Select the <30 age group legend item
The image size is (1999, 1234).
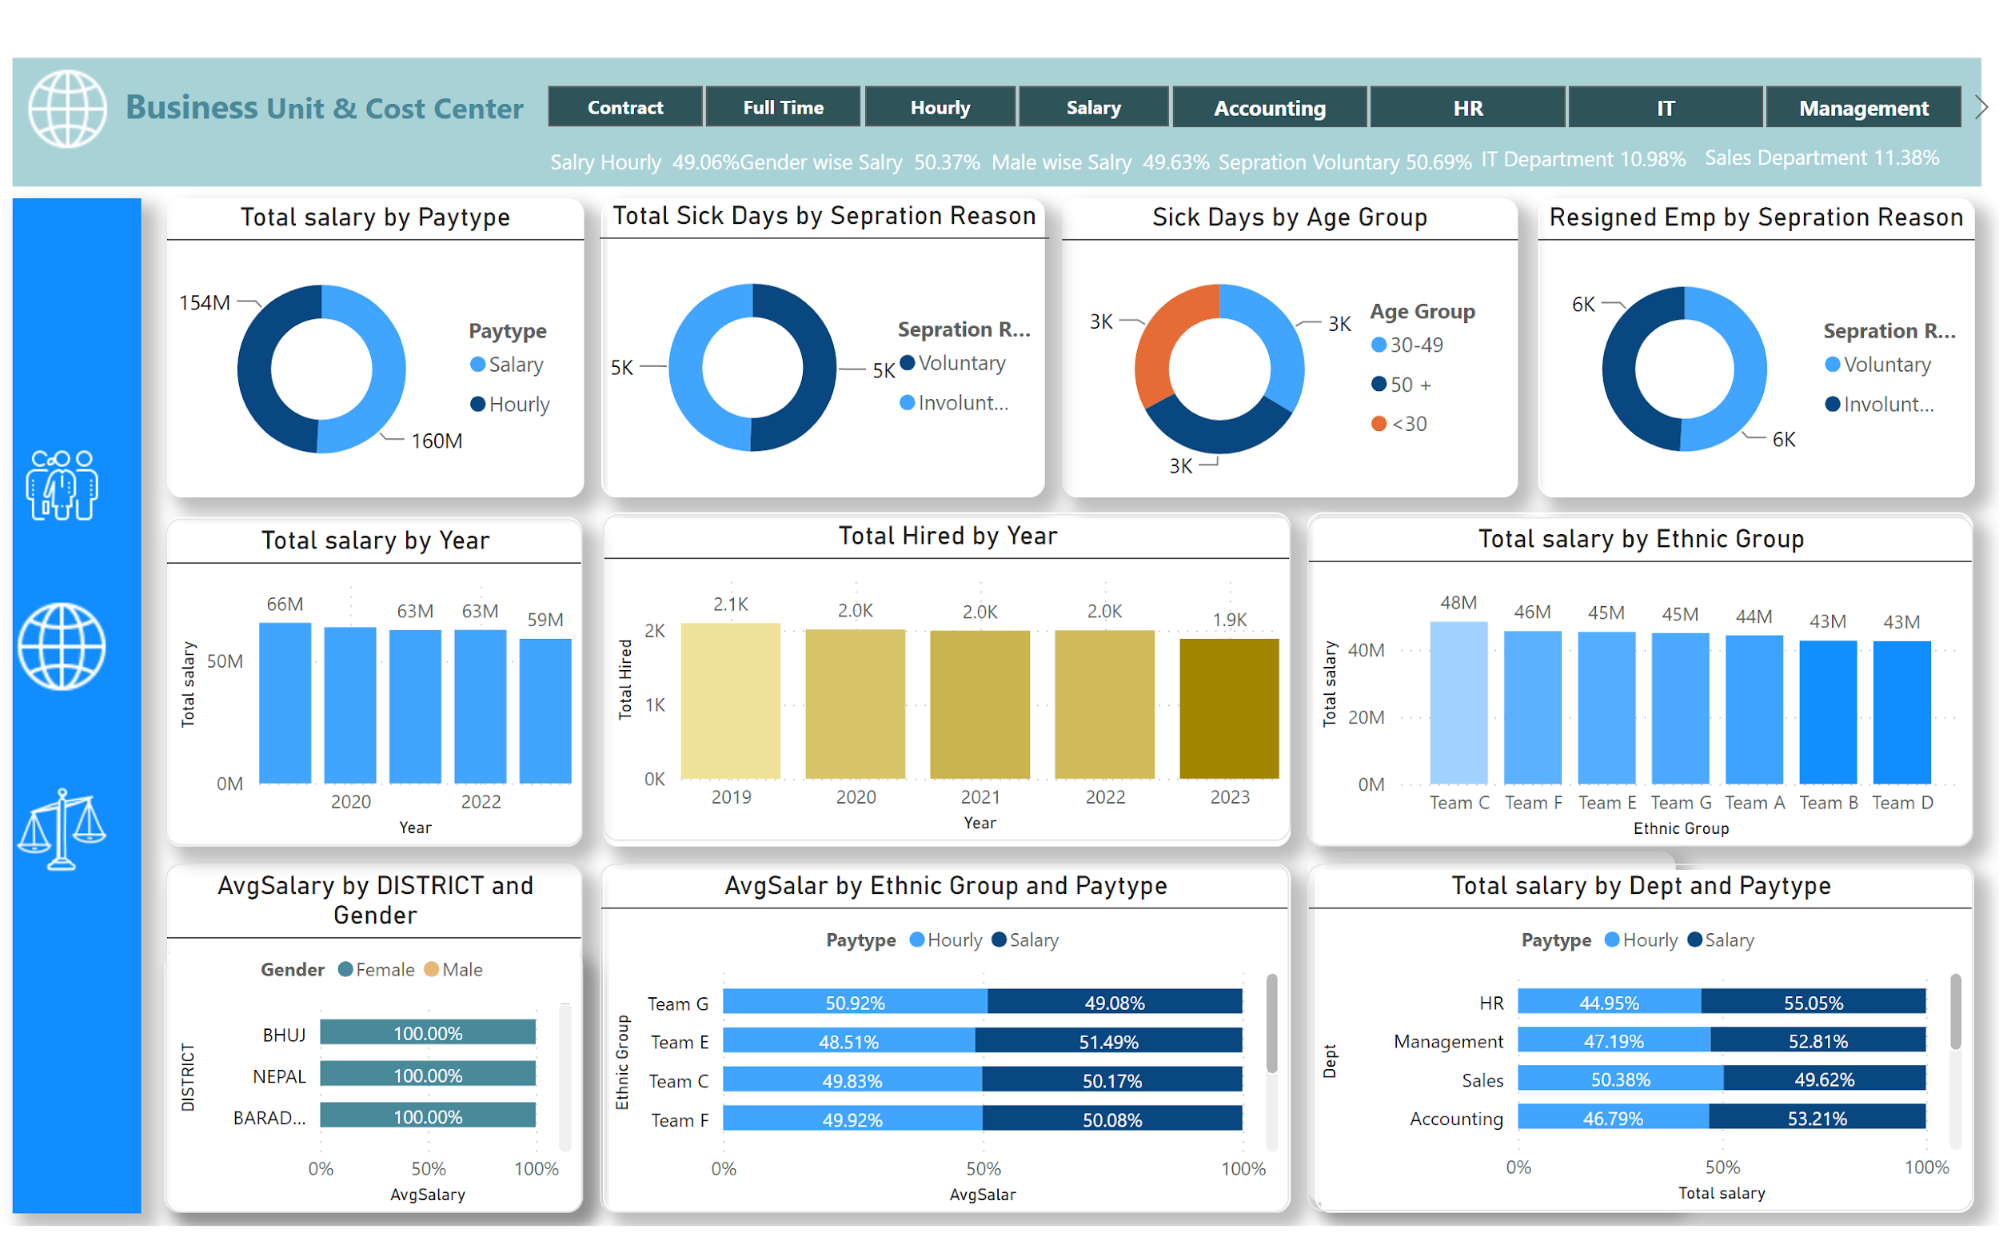pos(1399,423)
